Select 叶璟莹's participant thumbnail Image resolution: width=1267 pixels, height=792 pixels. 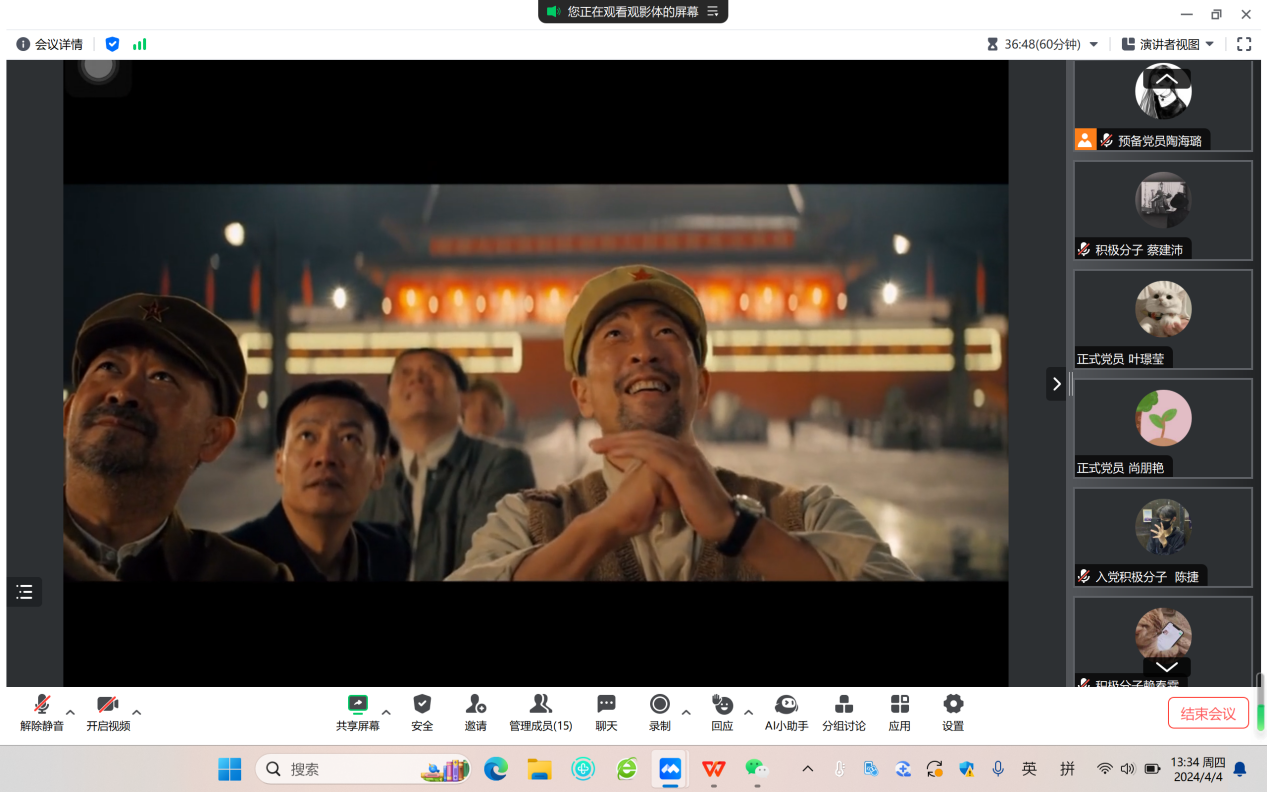pos(1163,318)
